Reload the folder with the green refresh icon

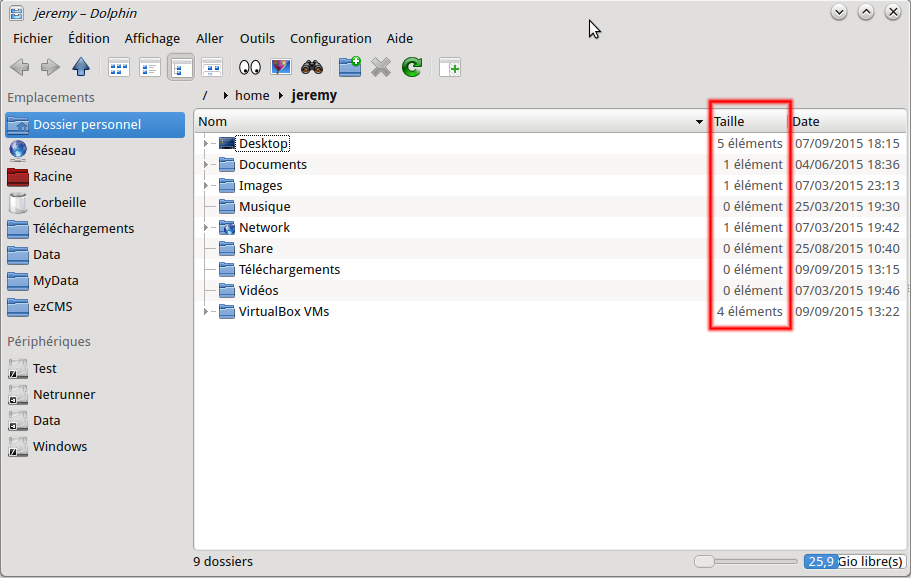[411, 68]
